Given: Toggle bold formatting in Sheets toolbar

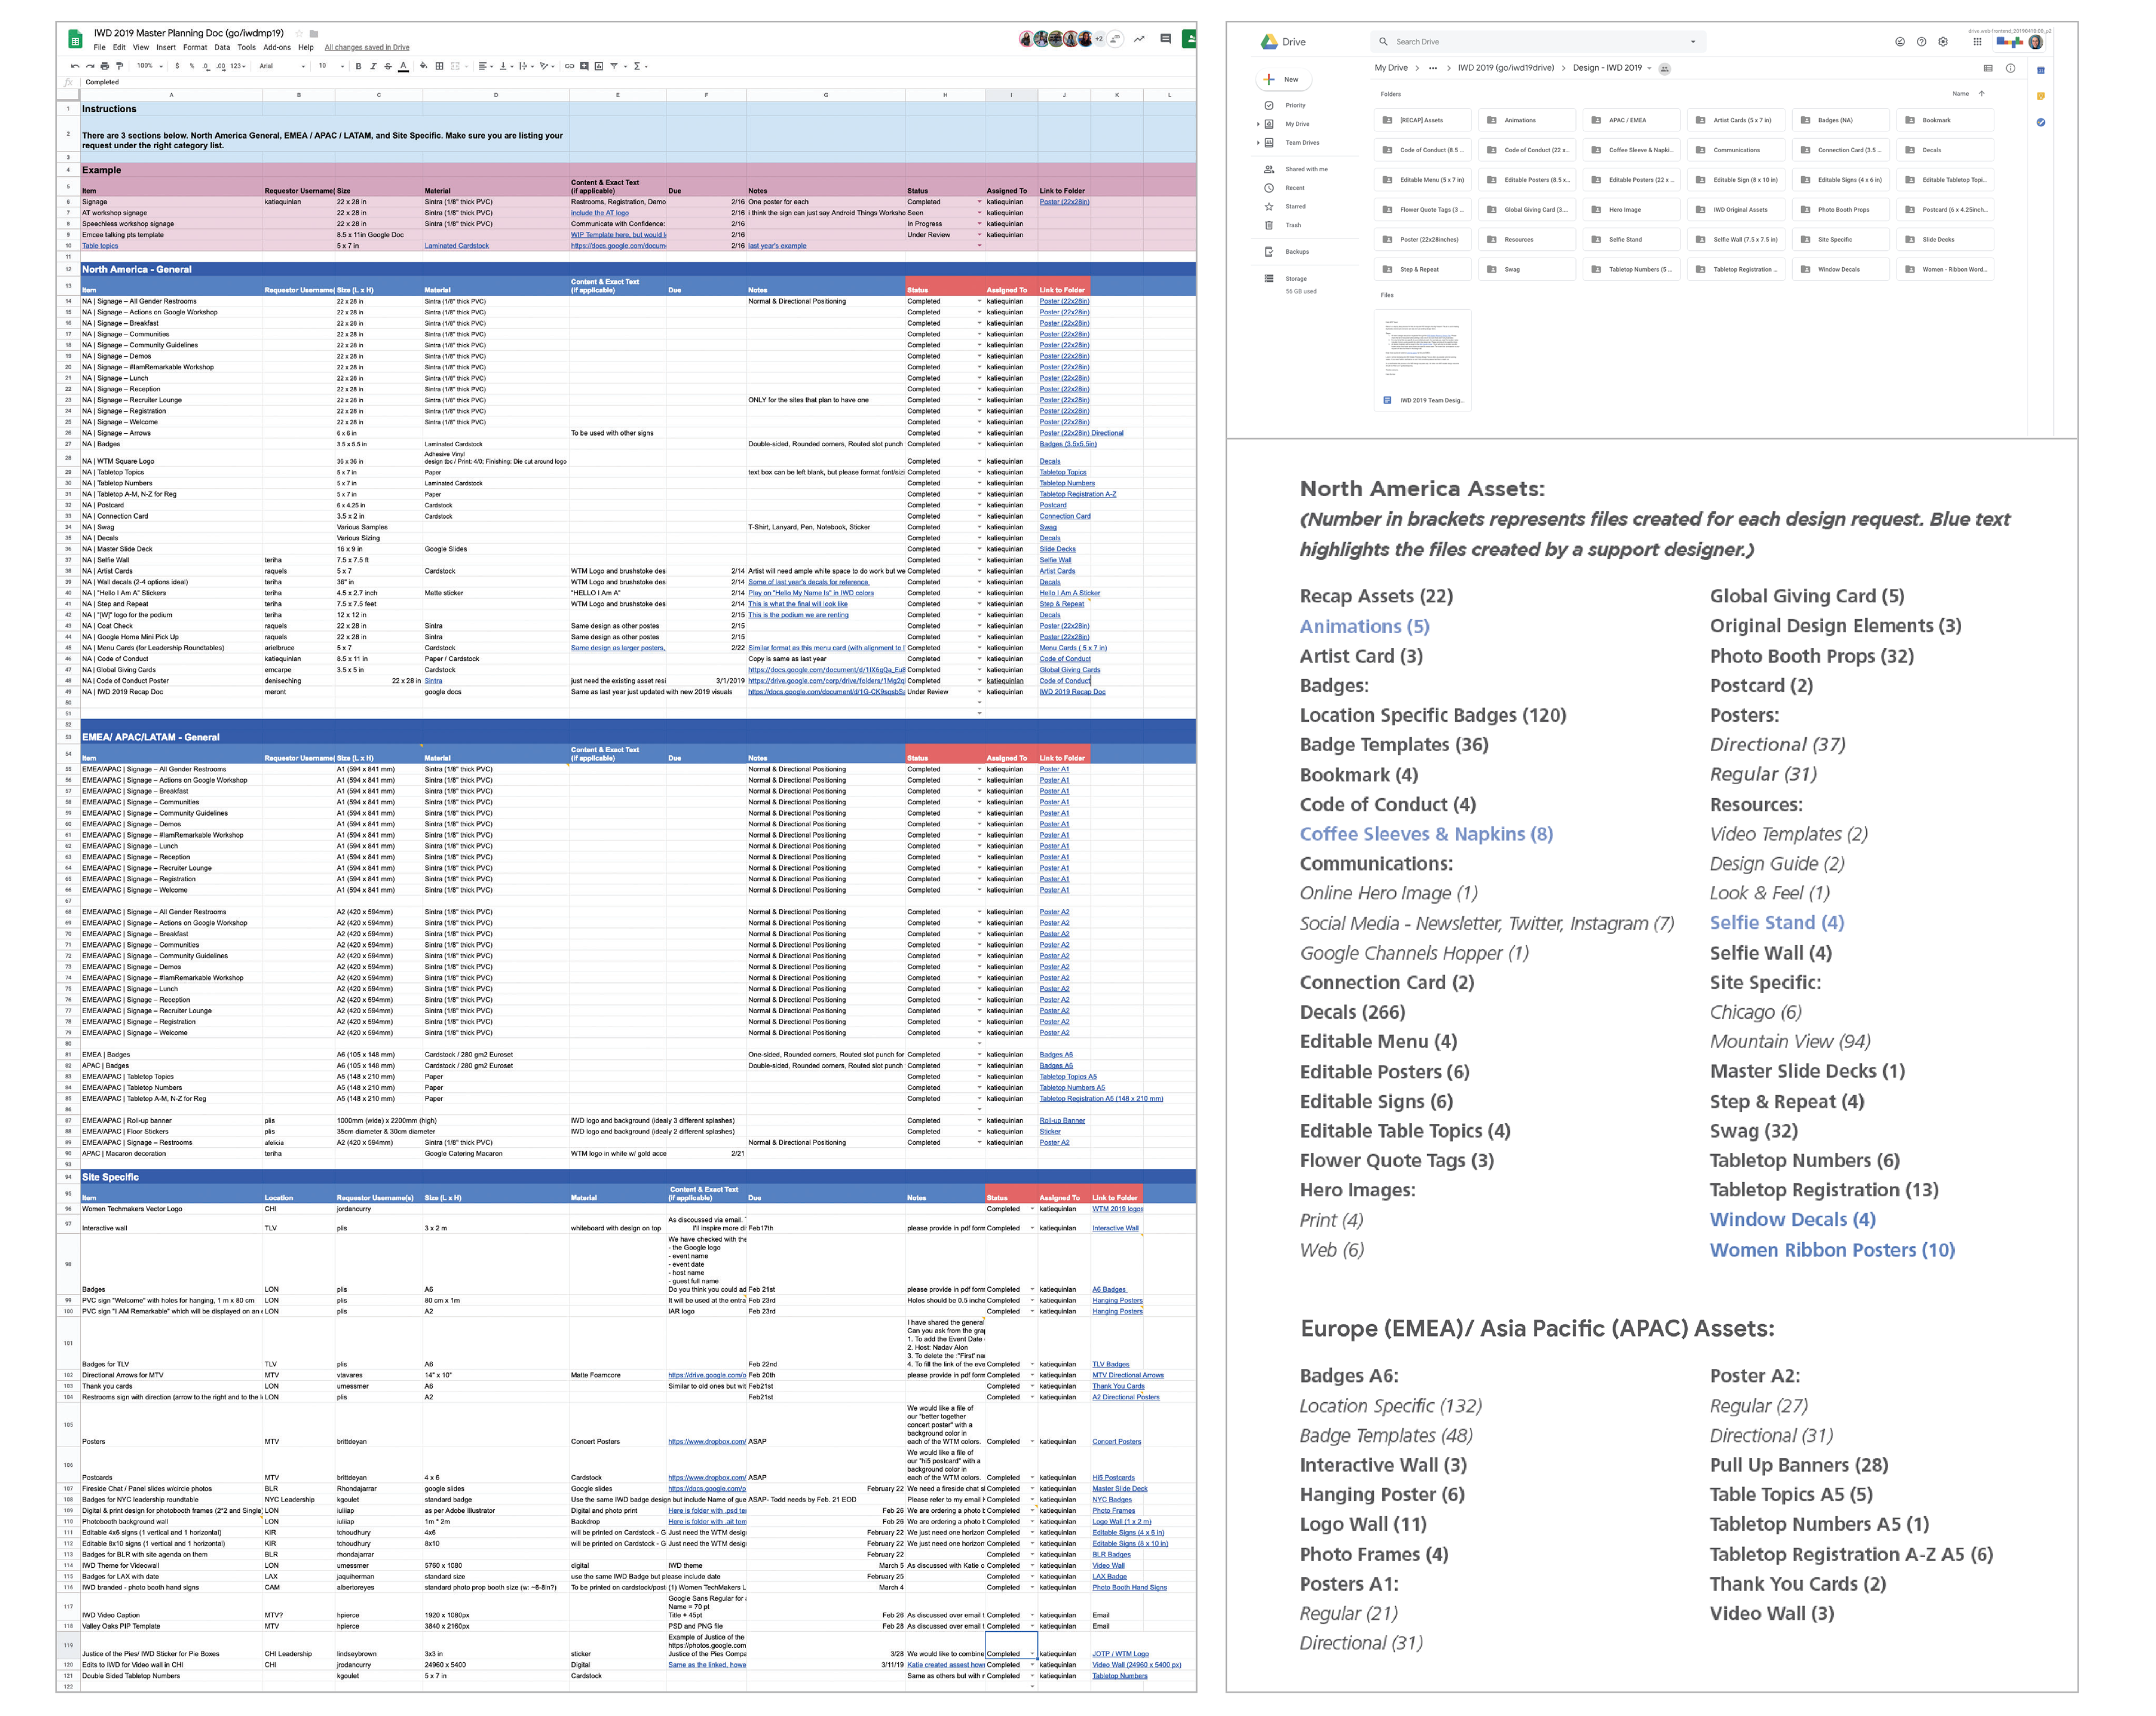Looking at the screenshot, I should pos(359,66).
